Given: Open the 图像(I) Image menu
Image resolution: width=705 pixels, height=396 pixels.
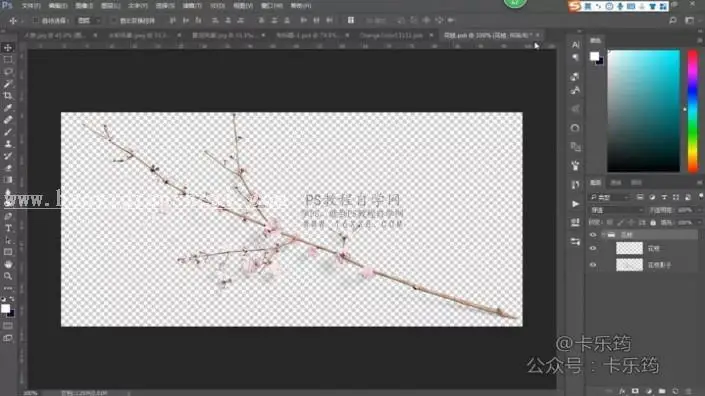Looking at the screenshot, I should click(x=84, y=6).
